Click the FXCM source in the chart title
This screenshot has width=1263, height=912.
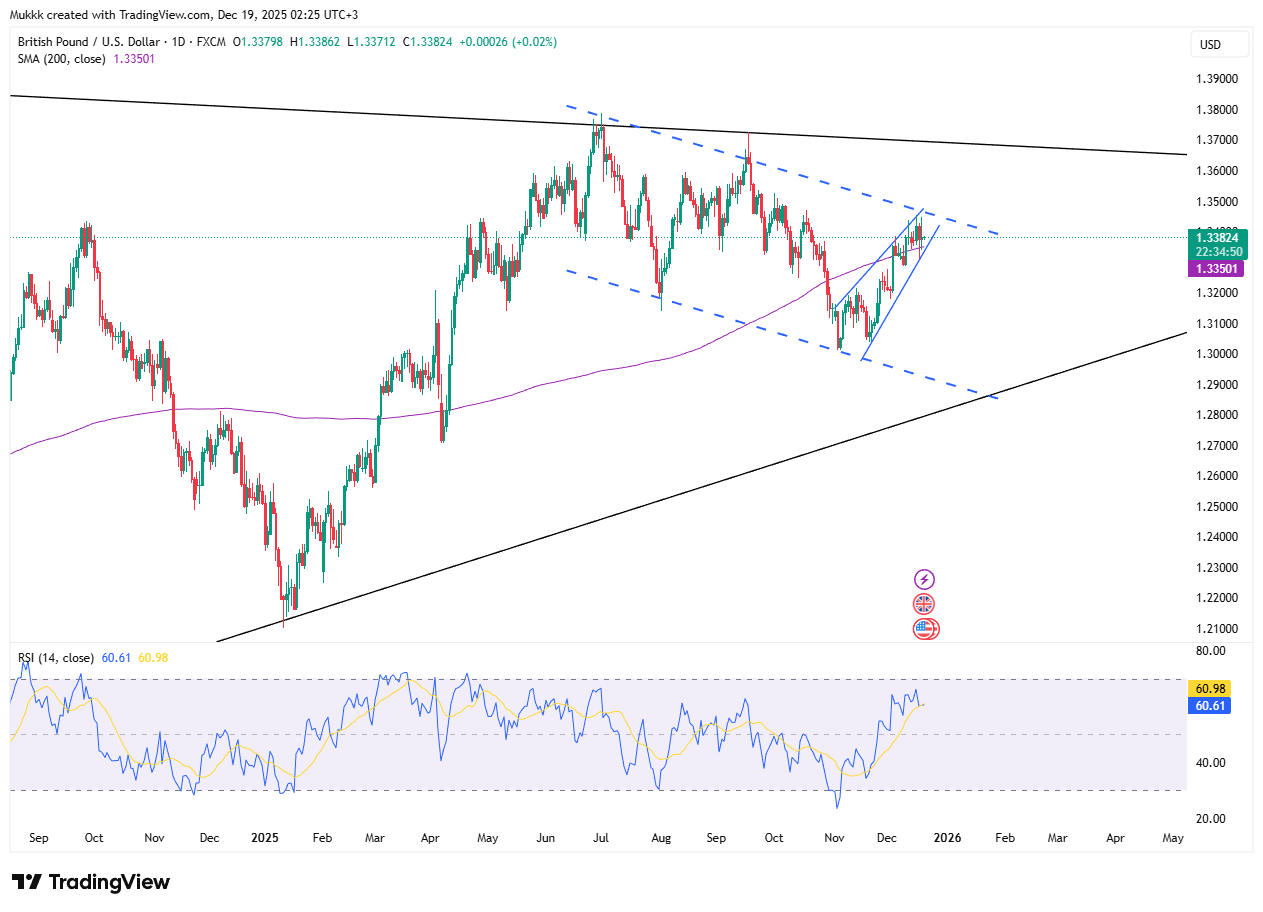coord(211,42)
